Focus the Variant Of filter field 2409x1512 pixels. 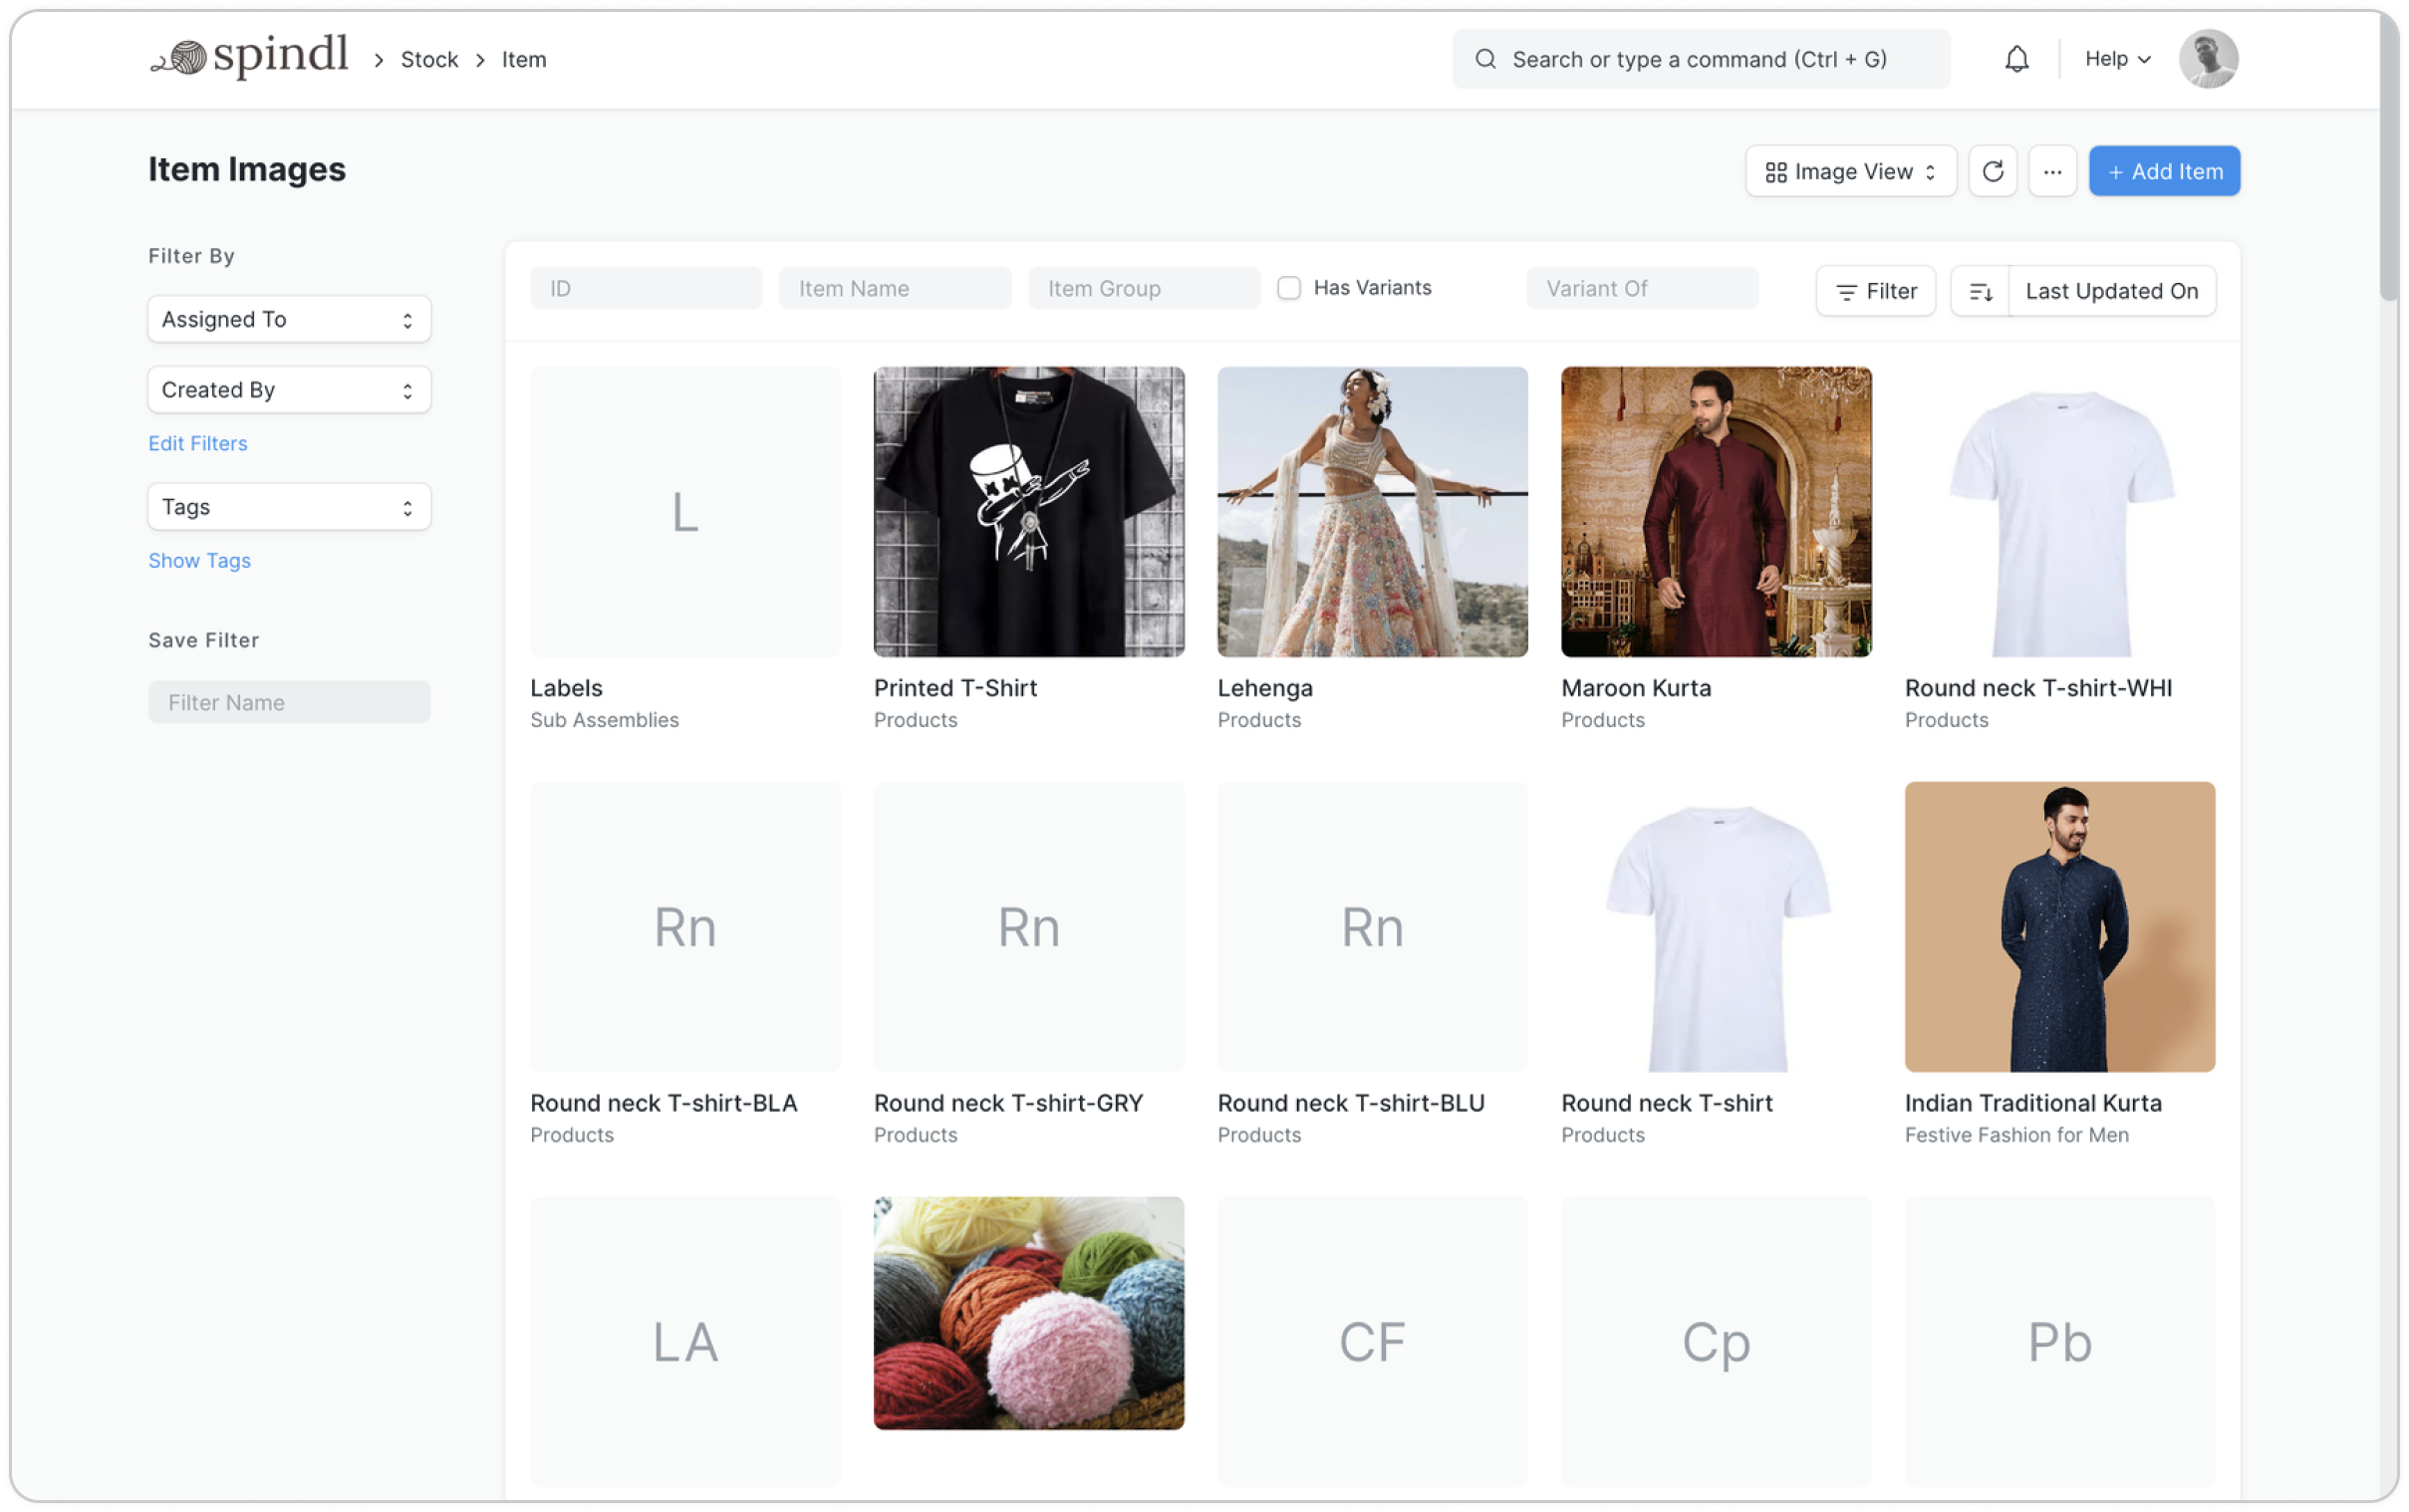click(1642, 288)
